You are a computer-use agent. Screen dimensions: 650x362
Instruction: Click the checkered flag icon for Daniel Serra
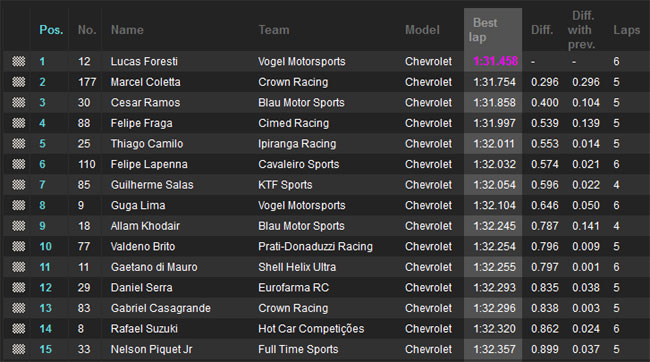pyautogui.click(x=18, y=287)
